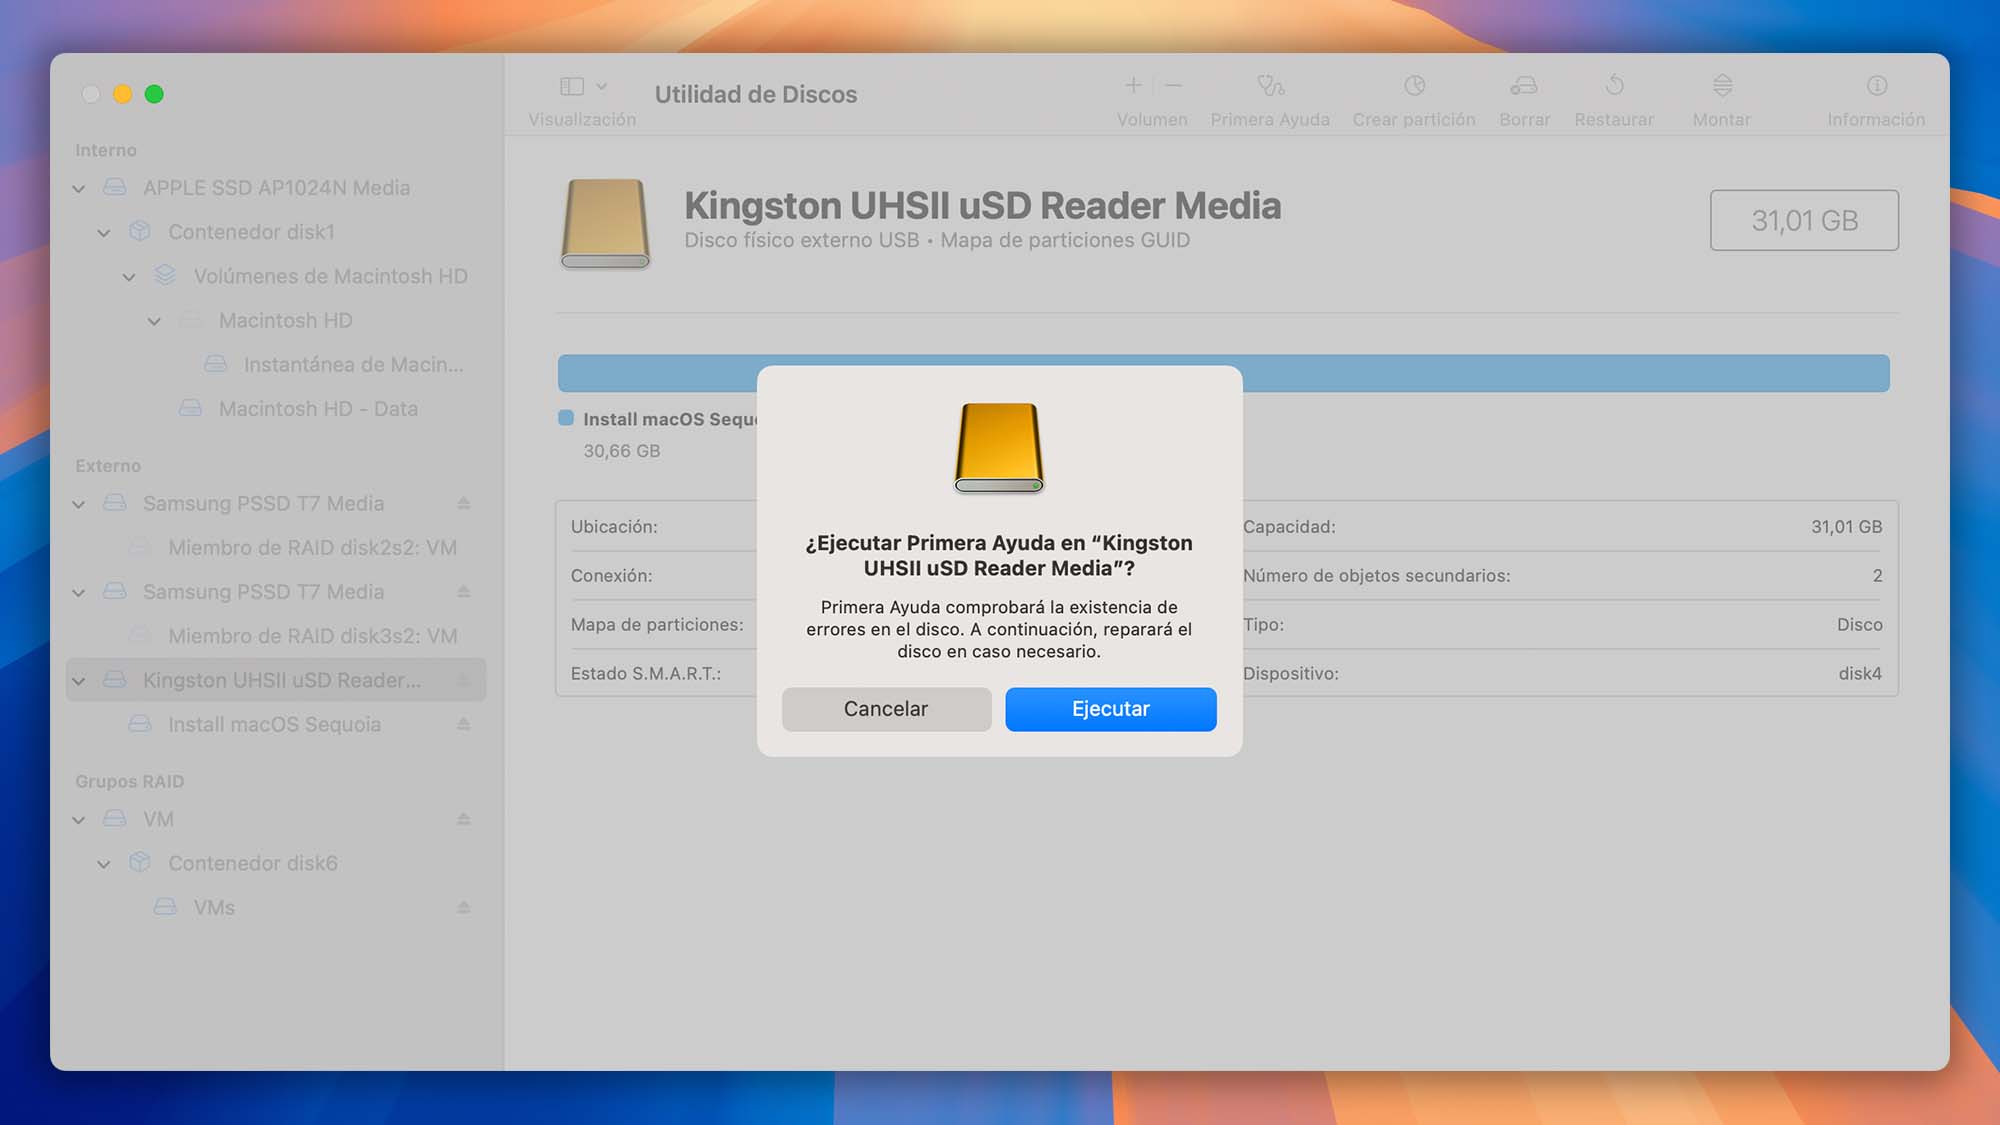Viewport: 2000px width, 1125px height.
Task: Collapse the Contenedor disk1 chevron
Action: click(104, 233)
